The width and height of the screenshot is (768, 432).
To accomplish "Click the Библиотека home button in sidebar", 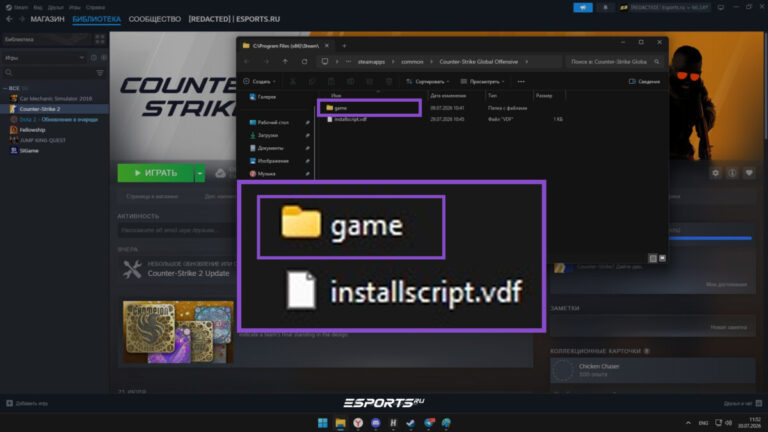I will click(x=47, y=39).
